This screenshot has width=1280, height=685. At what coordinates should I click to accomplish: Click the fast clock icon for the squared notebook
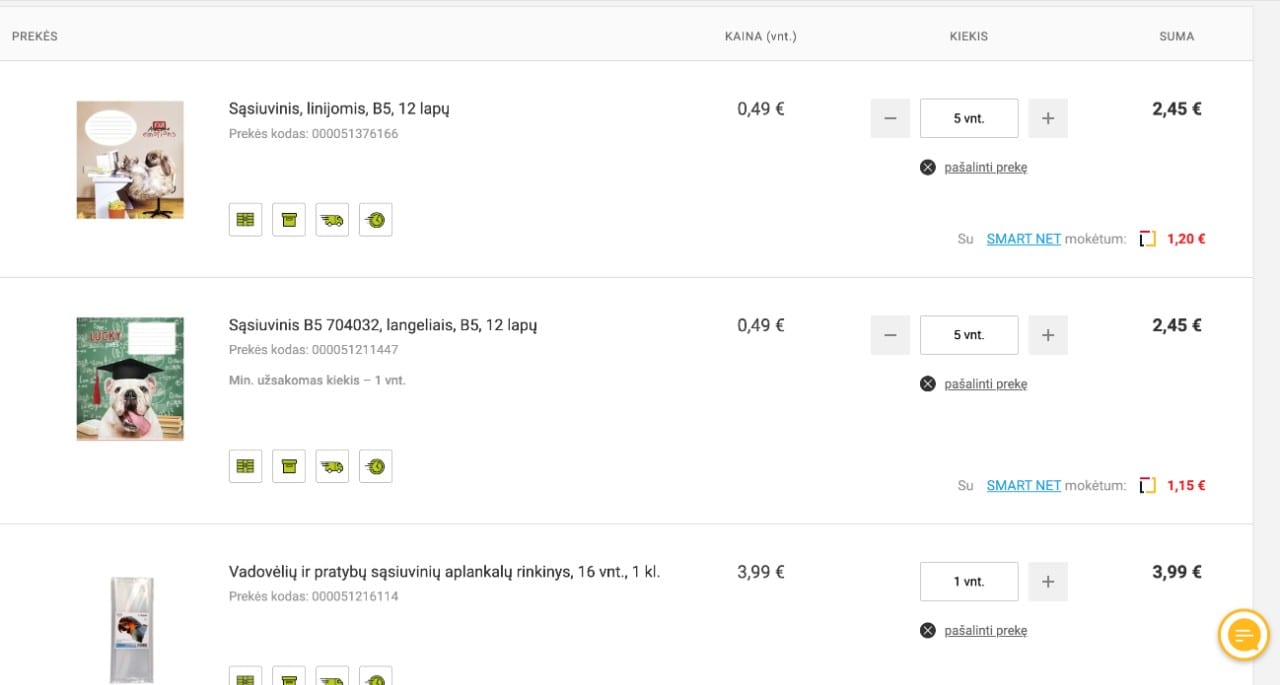[376, 466]
